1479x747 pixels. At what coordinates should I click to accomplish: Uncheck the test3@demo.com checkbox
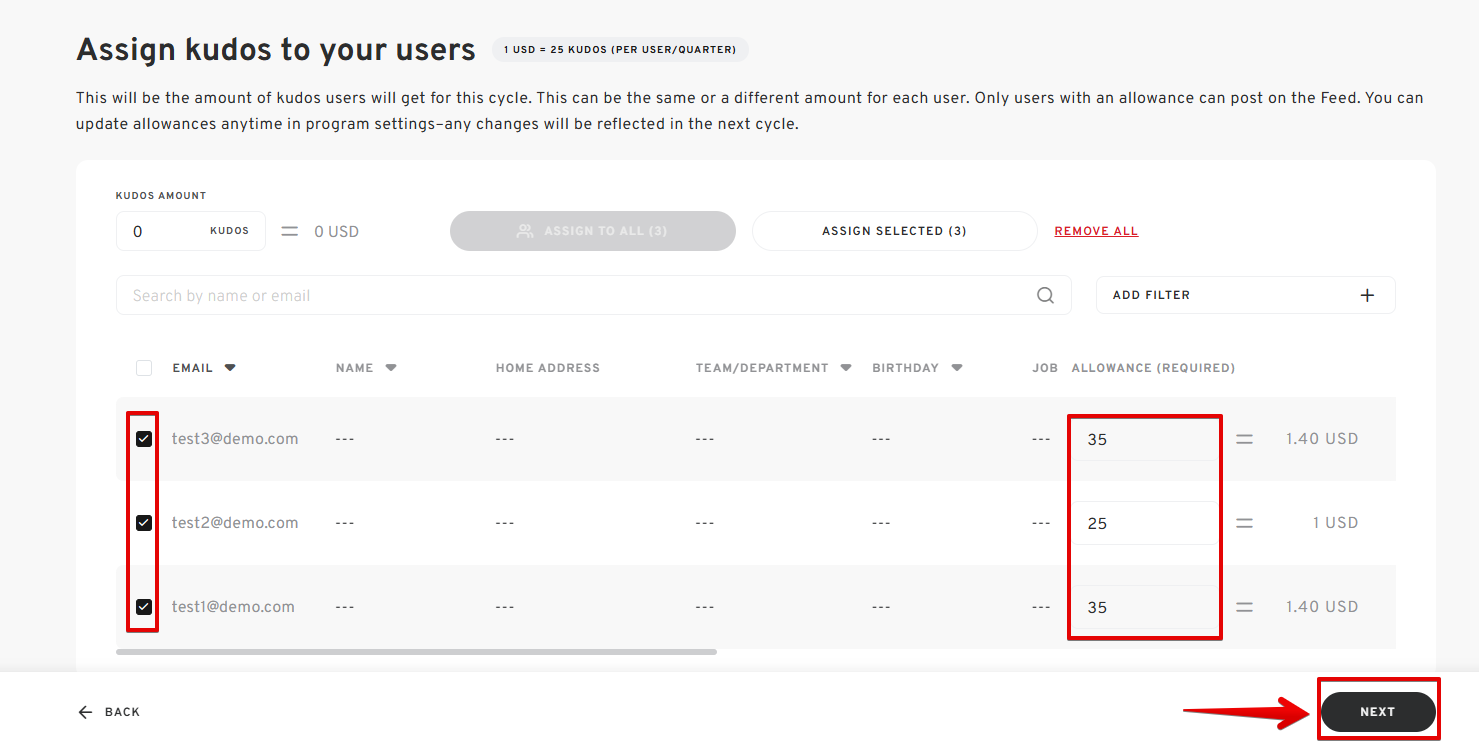144,439
